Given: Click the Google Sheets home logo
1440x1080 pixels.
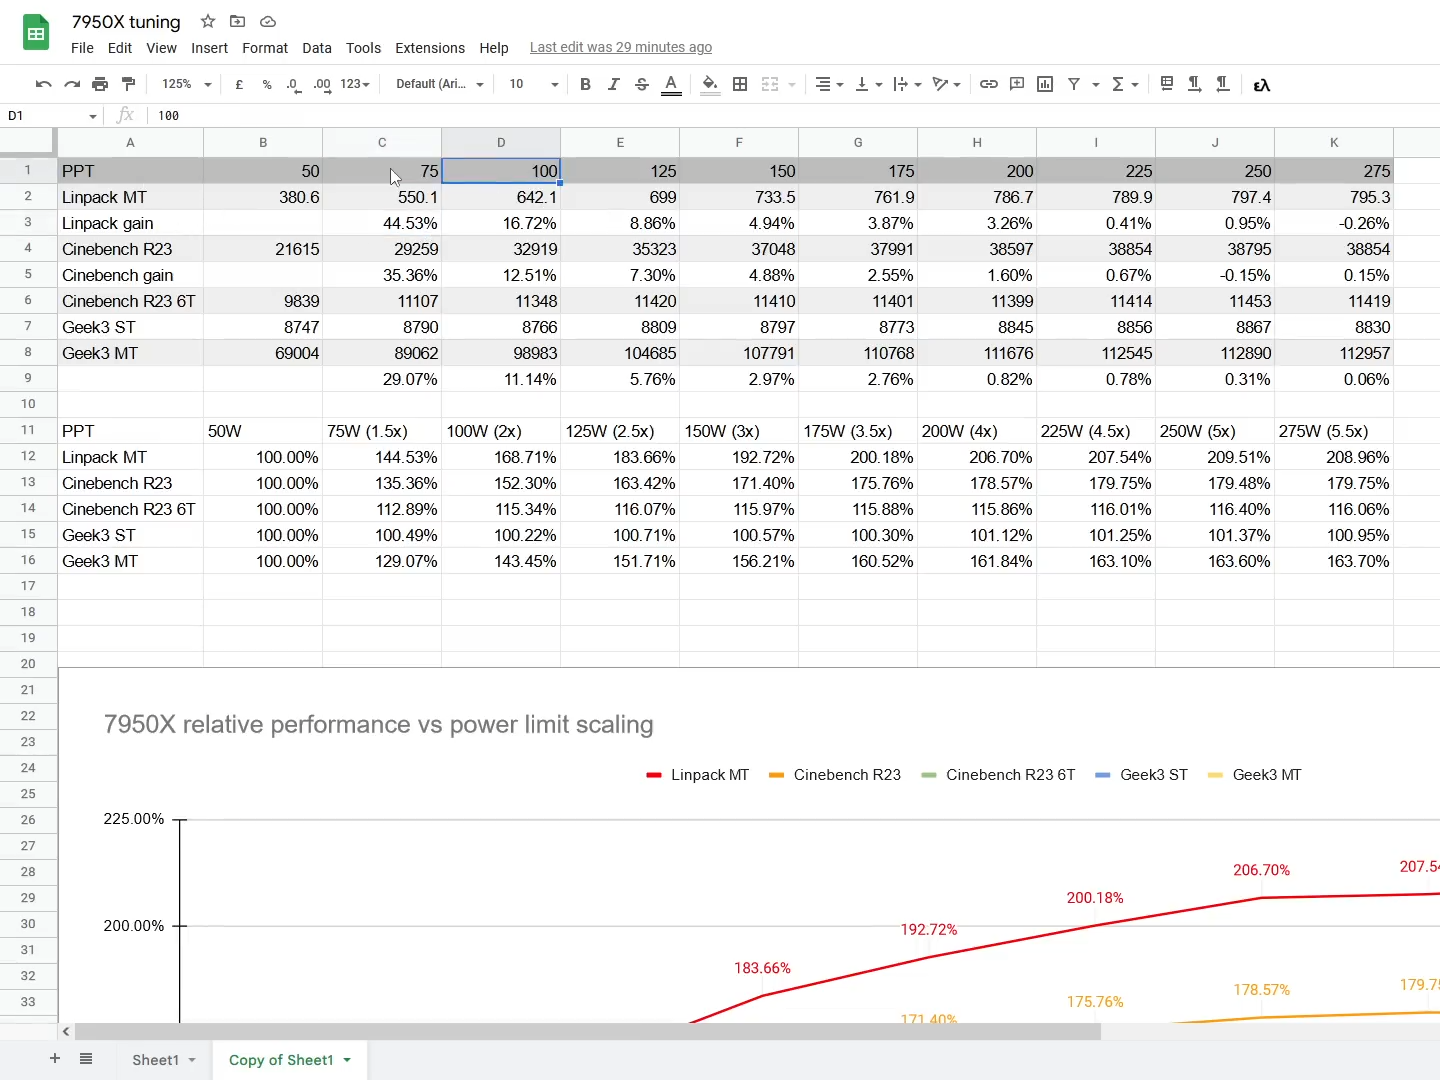Looking at the screenshot, I should coord(36,33).
